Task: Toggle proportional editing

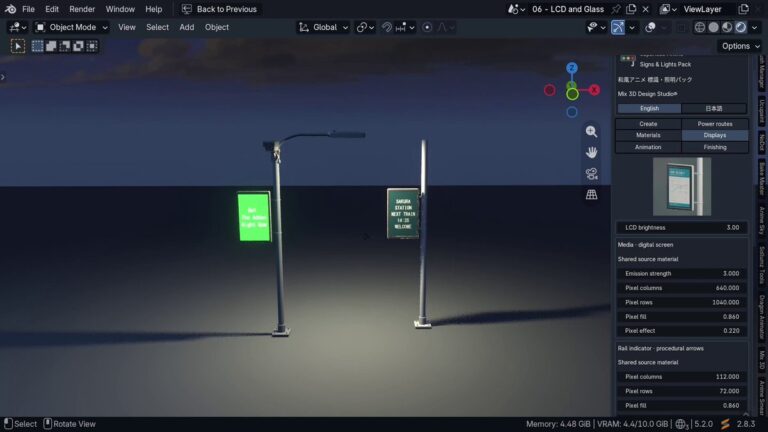Action: coord(427,27)
